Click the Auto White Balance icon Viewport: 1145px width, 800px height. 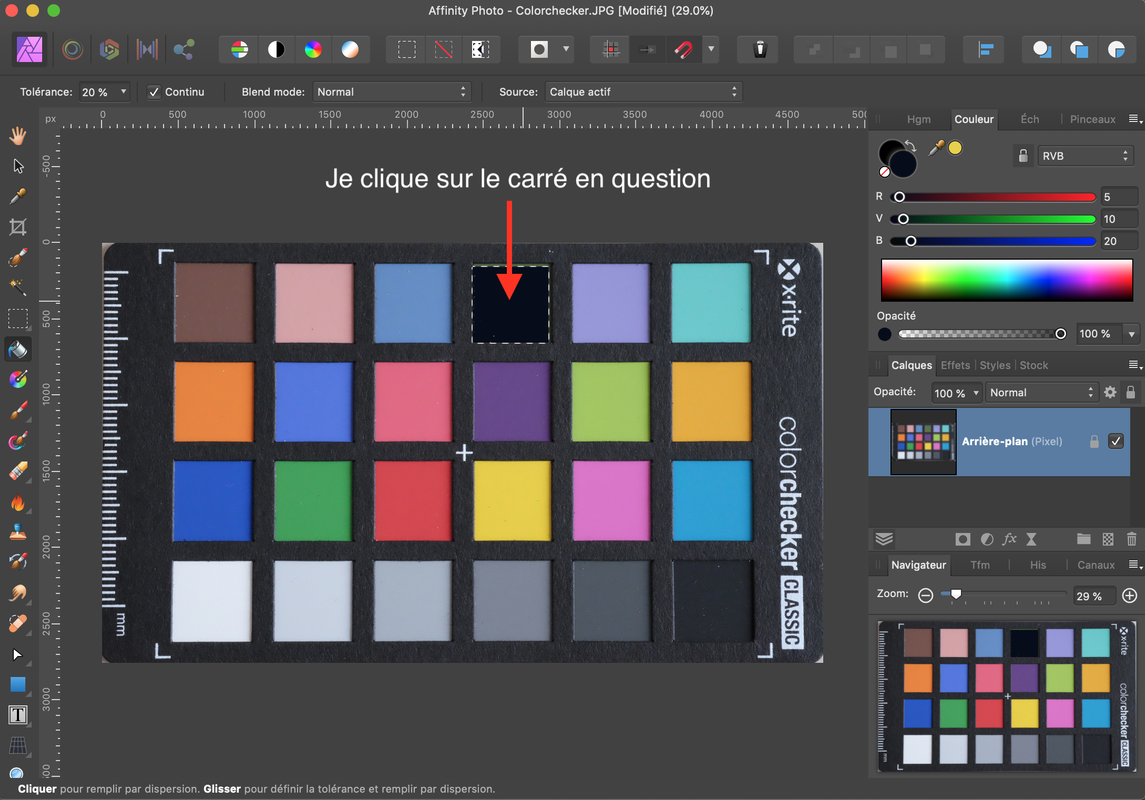(351, 50)
